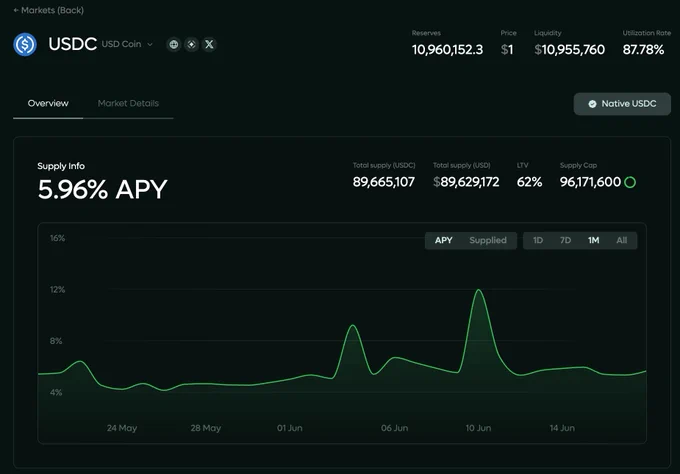The image size is (680, 474).
Task: Click the 12% y-axis label
Action: click(x=57, y=290)
